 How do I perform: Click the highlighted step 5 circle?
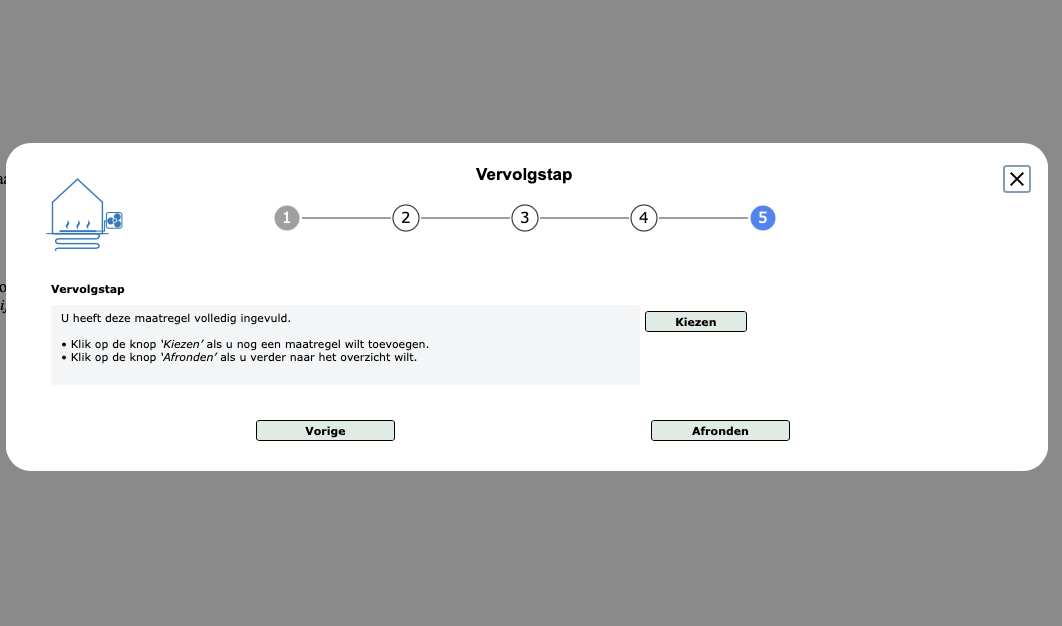point(762,218)
